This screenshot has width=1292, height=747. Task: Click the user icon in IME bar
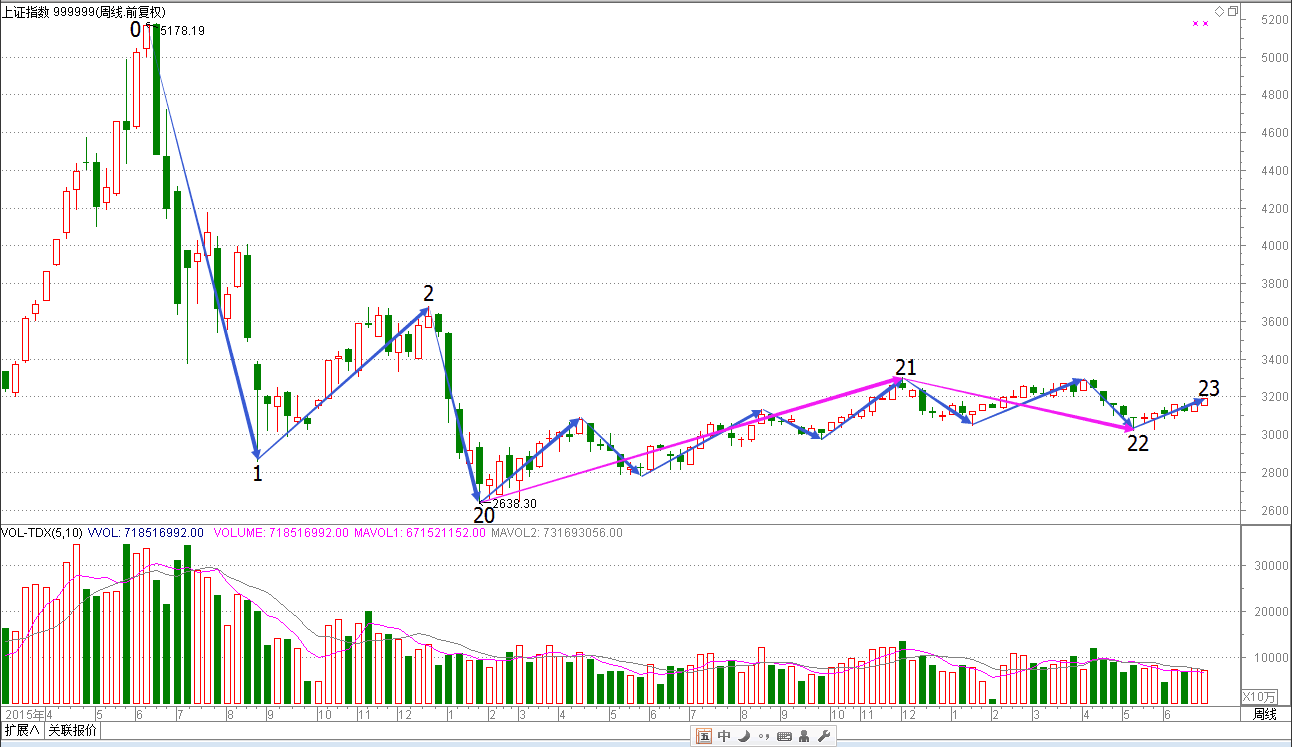[x=804, y=737]
